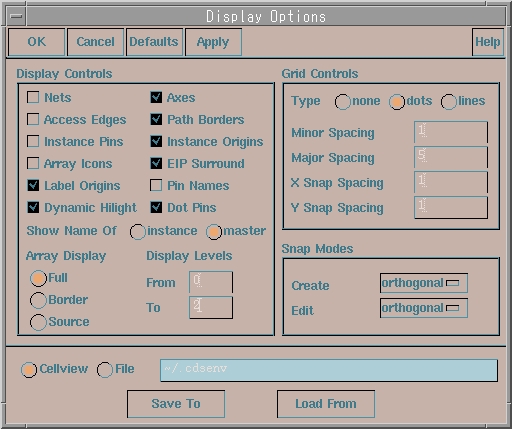The width and height of the screenshot is (512, 429).
Task: Open Help for Display Options
Action: pyautogui.click(x=488, y=42)
